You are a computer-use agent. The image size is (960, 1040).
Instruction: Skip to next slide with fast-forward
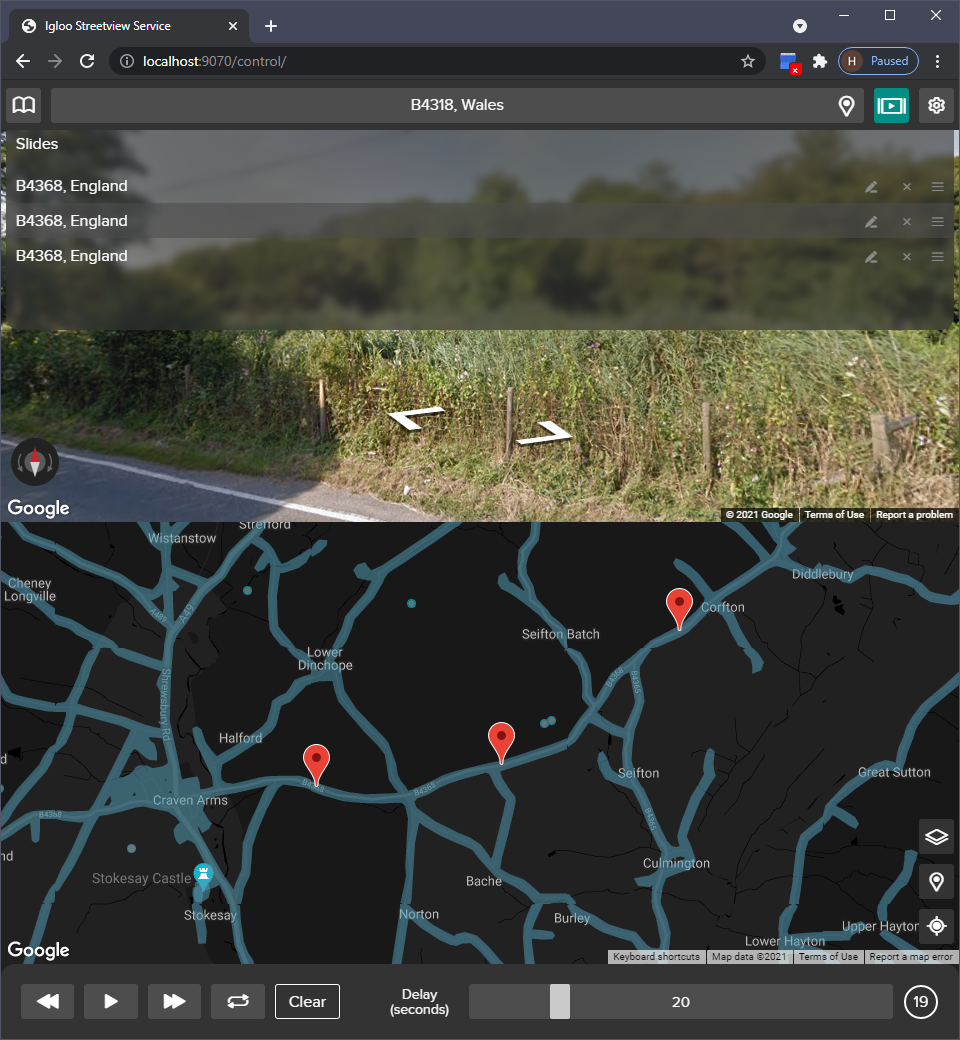[174, 1001]
